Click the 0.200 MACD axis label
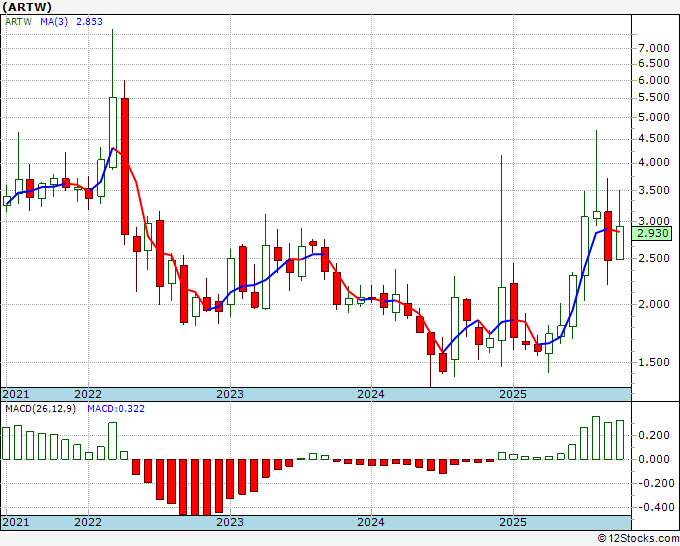 click(653, 435)
